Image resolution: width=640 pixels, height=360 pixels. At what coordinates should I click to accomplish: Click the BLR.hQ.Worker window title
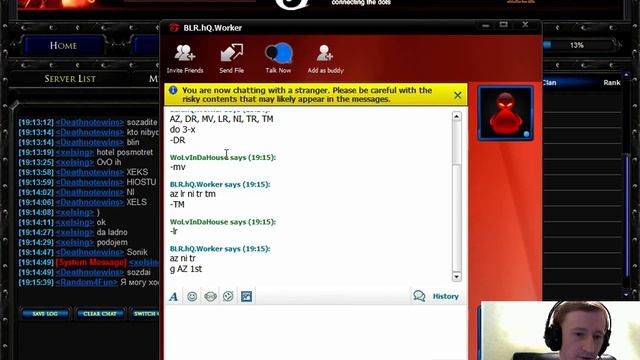click(213, 28)
